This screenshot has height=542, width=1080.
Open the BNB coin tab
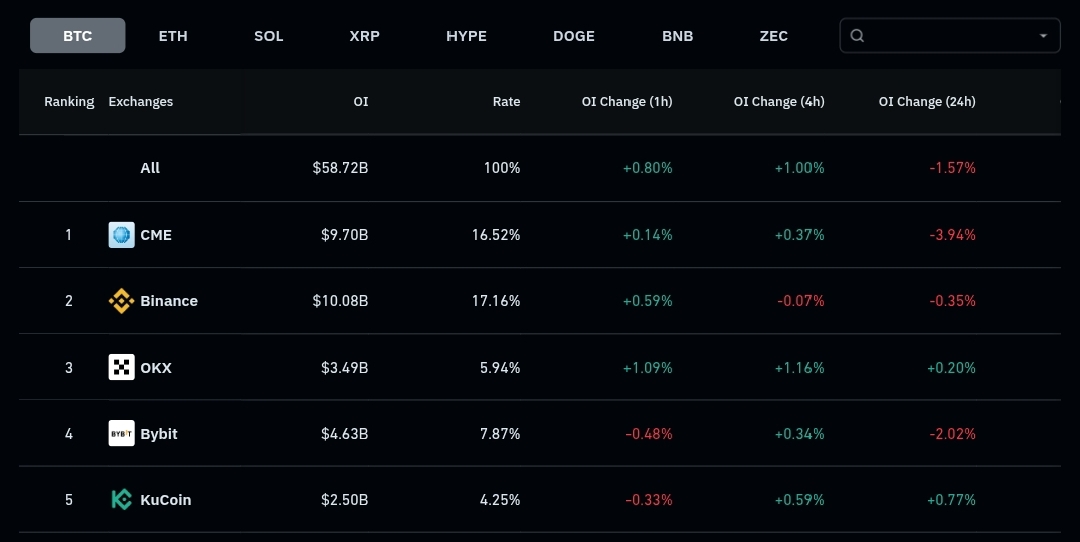[677, 36]
